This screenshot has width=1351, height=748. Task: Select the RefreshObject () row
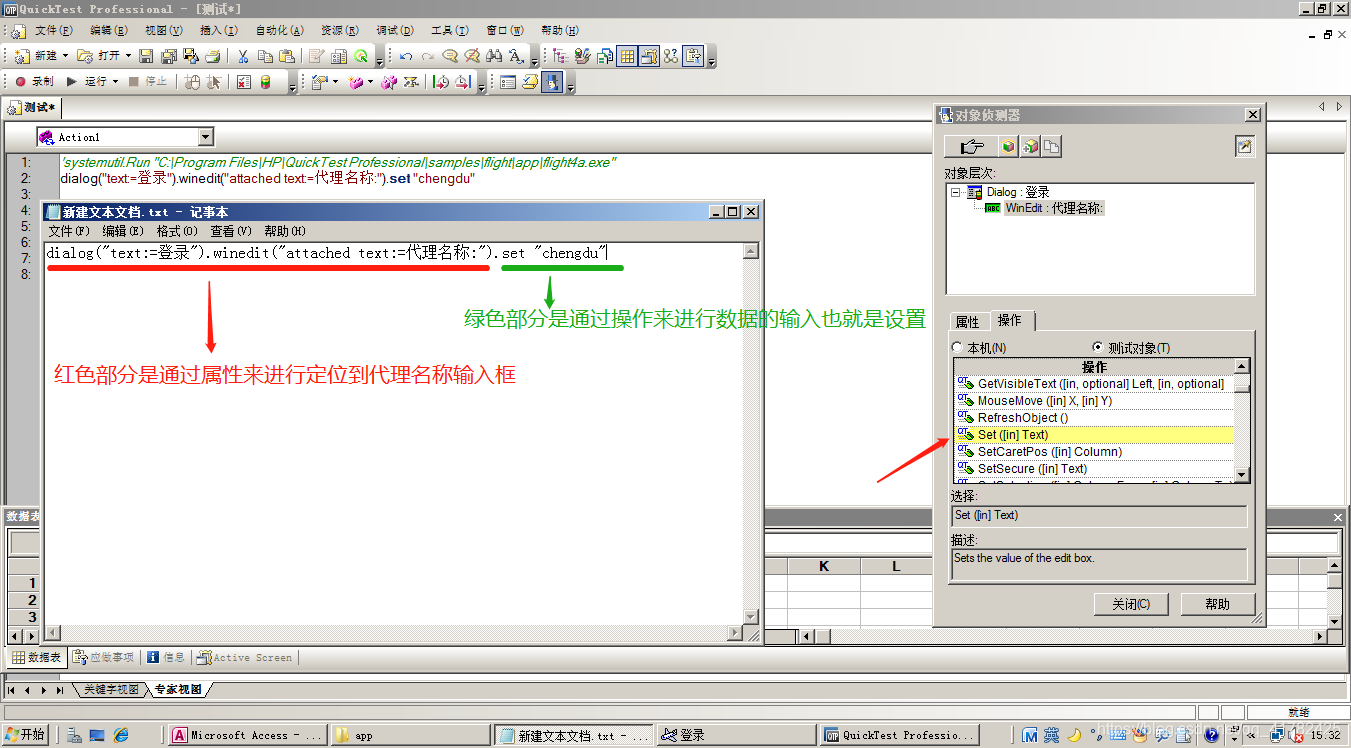(1094, 418)
